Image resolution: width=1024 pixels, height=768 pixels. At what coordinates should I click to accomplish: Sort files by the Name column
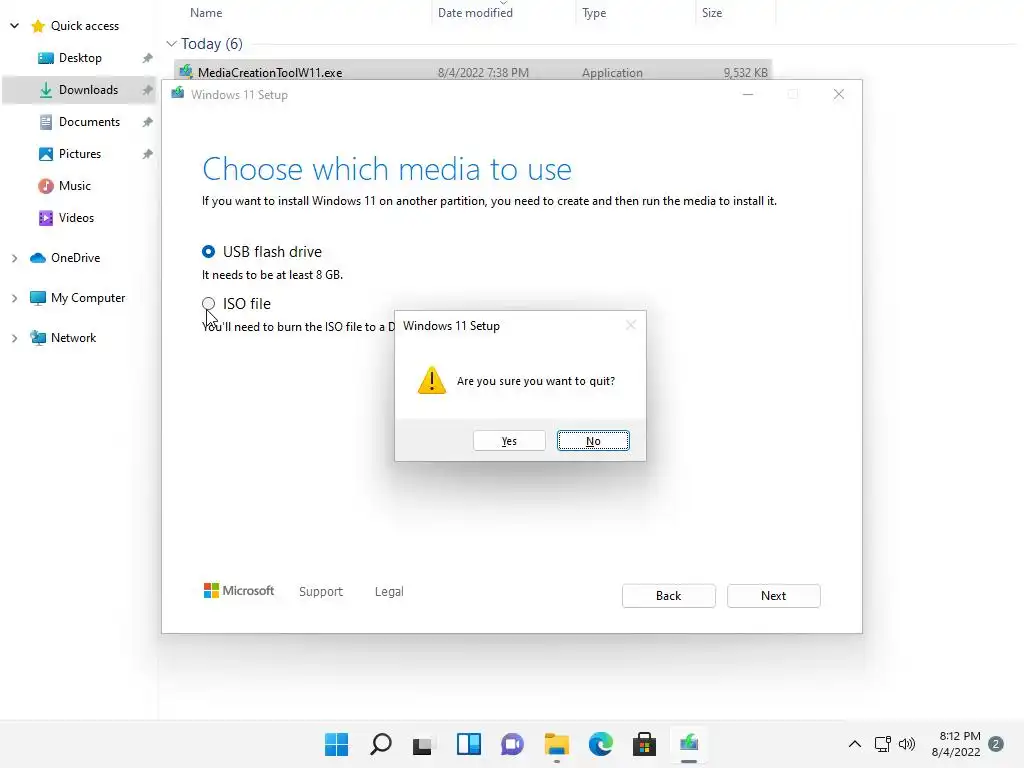(x=206, y=12)
